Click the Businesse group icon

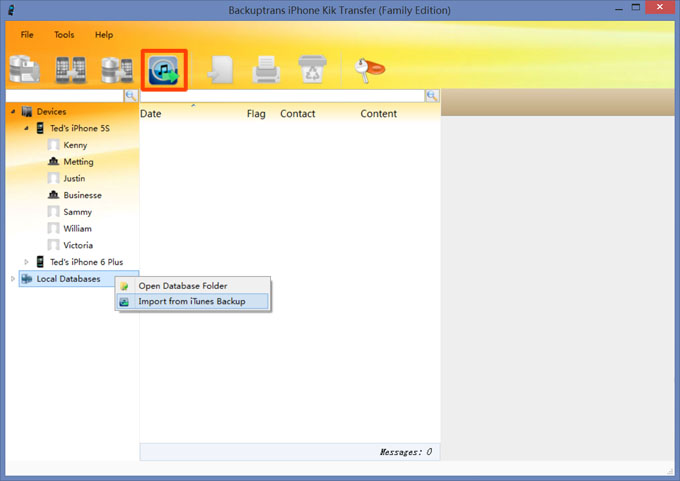pyautogui.click(x=53, y=195)
